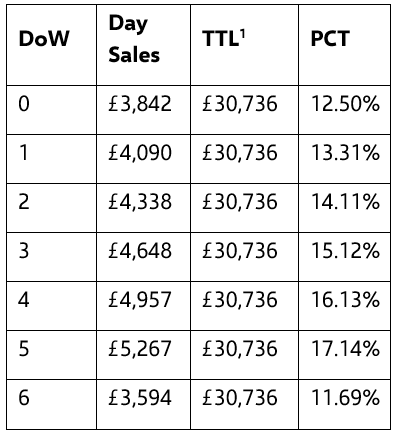Click the 16.13% percentage cell
This screenshot has width=394, height=433.
coord(344,306)
